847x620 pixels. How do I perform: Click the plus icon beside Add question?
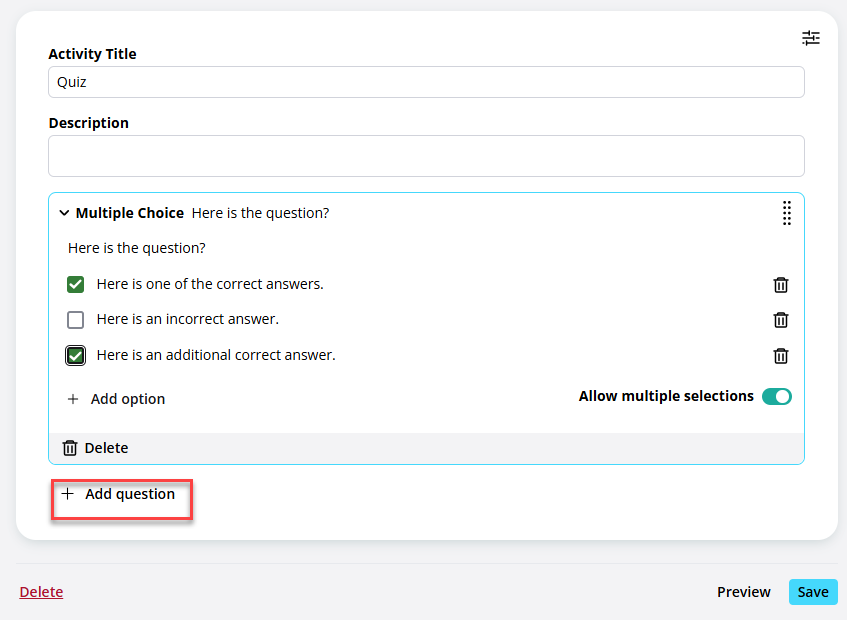(x=68, y=494)
